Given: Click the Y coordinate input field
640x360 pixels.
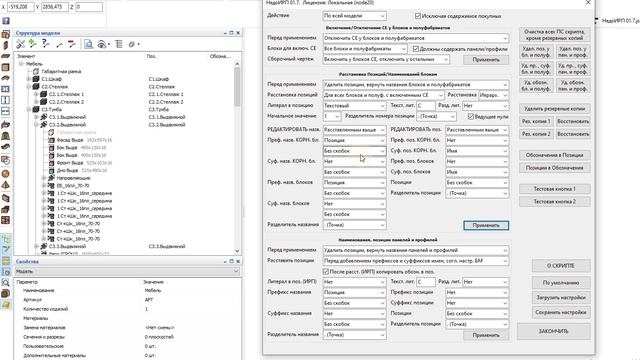Looking at the screenshot, I should click(55, 7).
